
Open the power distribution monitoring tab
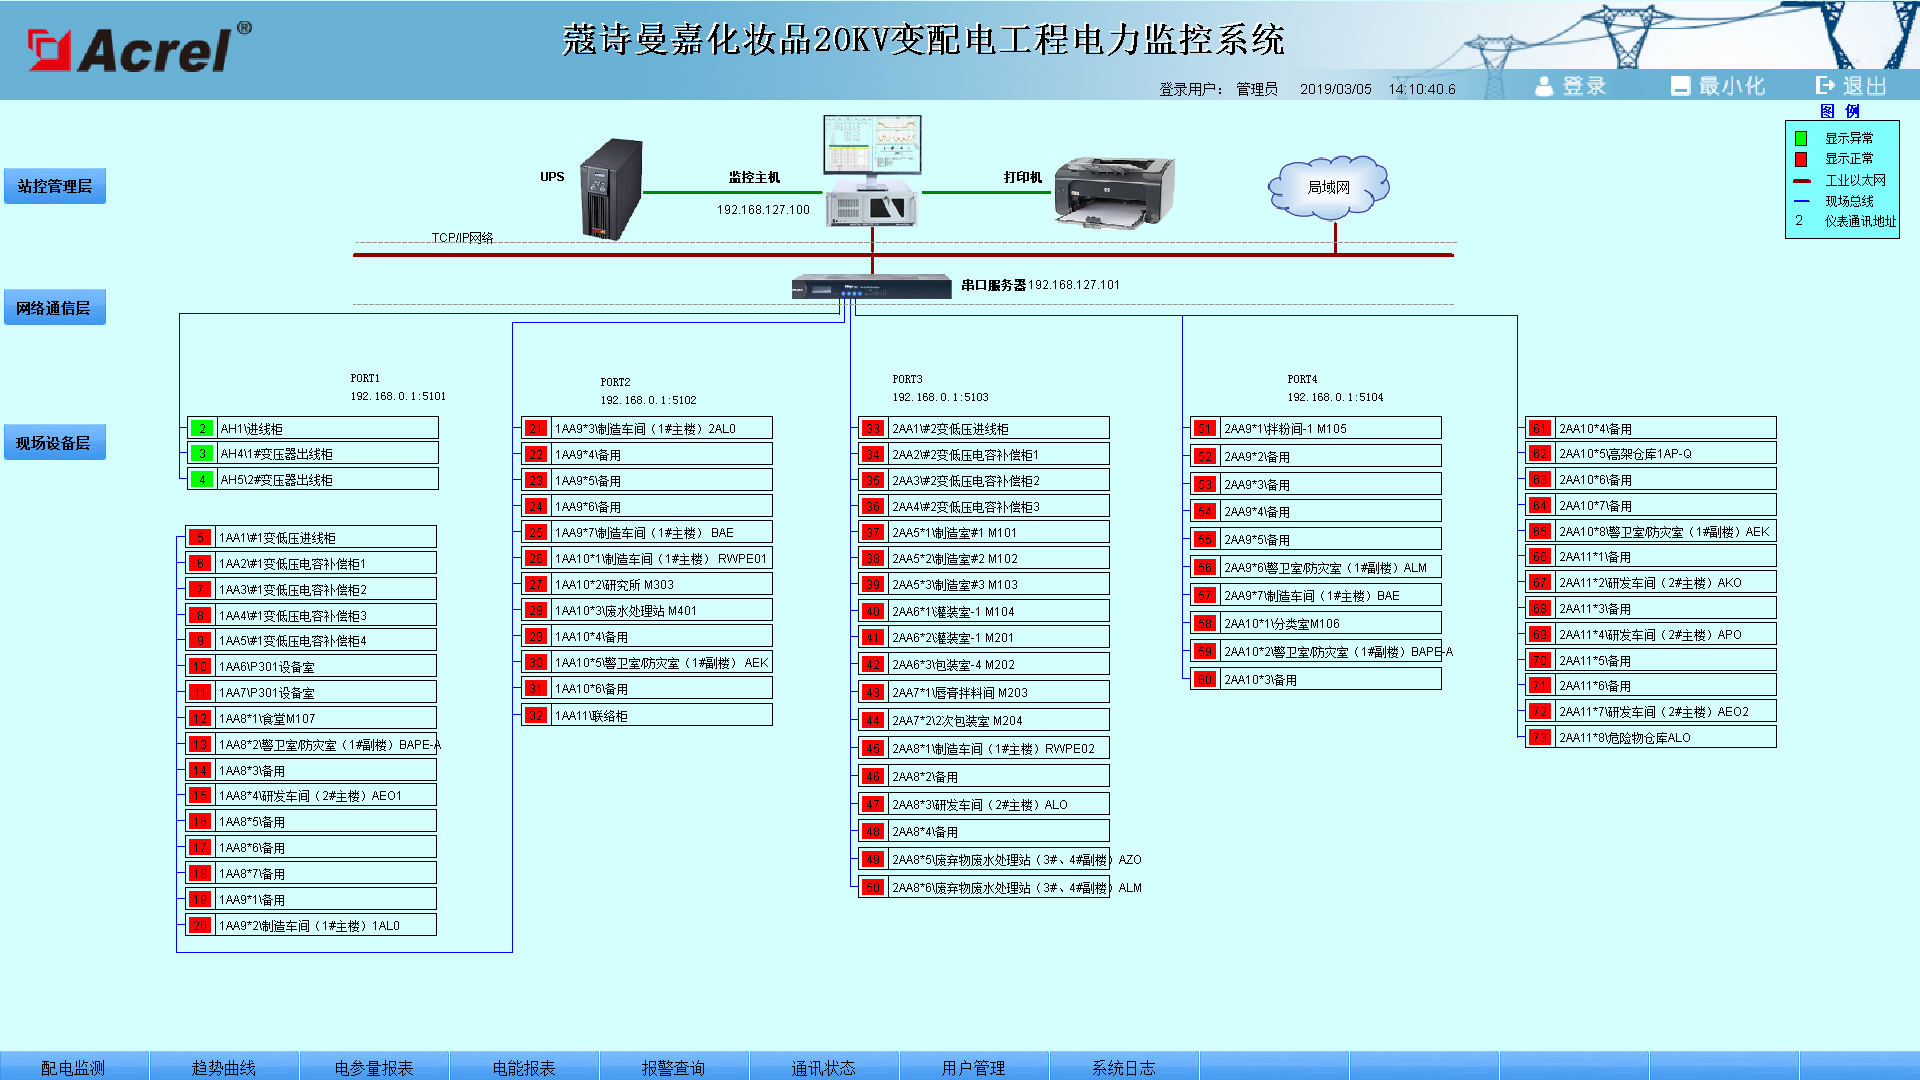tap(73, 1067)
